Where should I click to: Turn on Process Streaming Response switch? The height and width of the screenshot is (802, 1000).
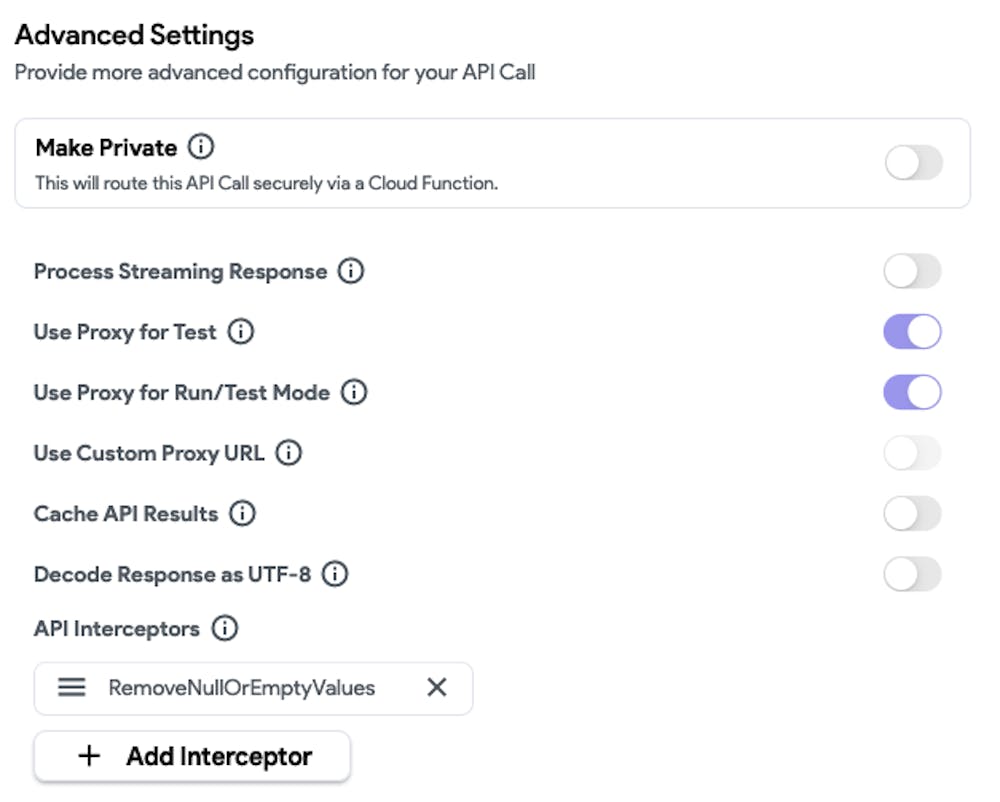pos(912,271)
